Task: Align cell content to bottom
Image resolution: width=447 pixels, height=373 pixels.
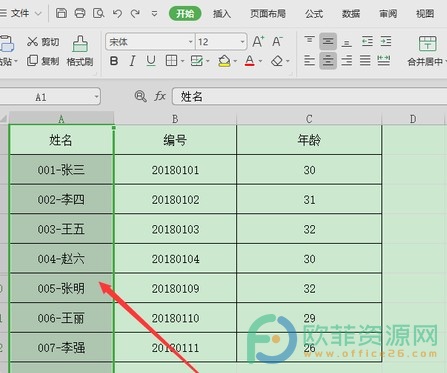Action: pos(347,42)
